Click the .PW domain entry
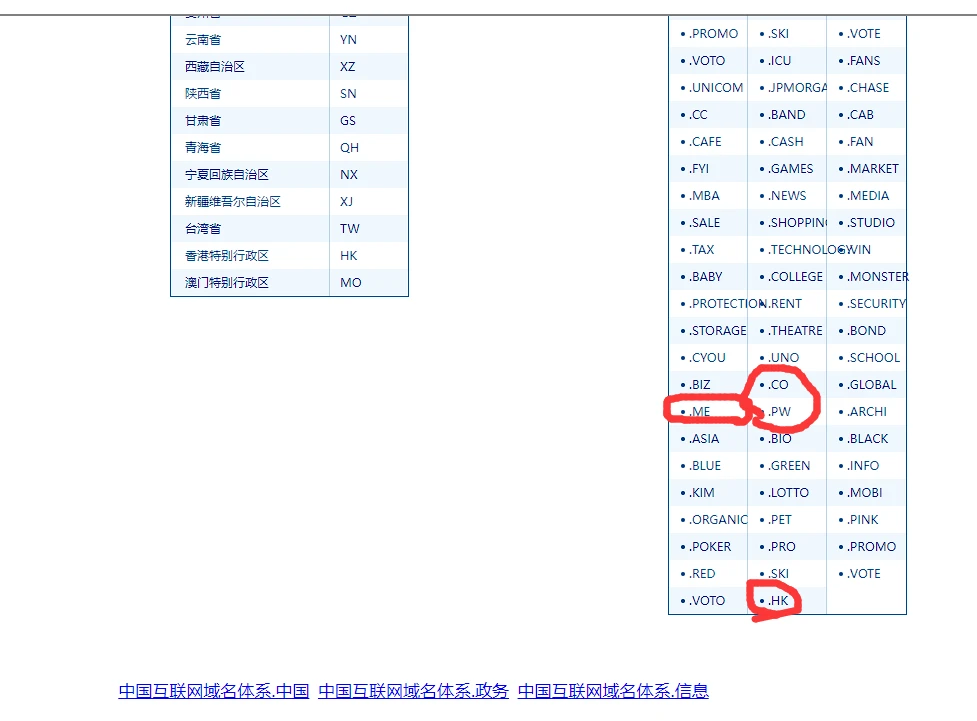This screenshot has height=721, width=977. 779,412
